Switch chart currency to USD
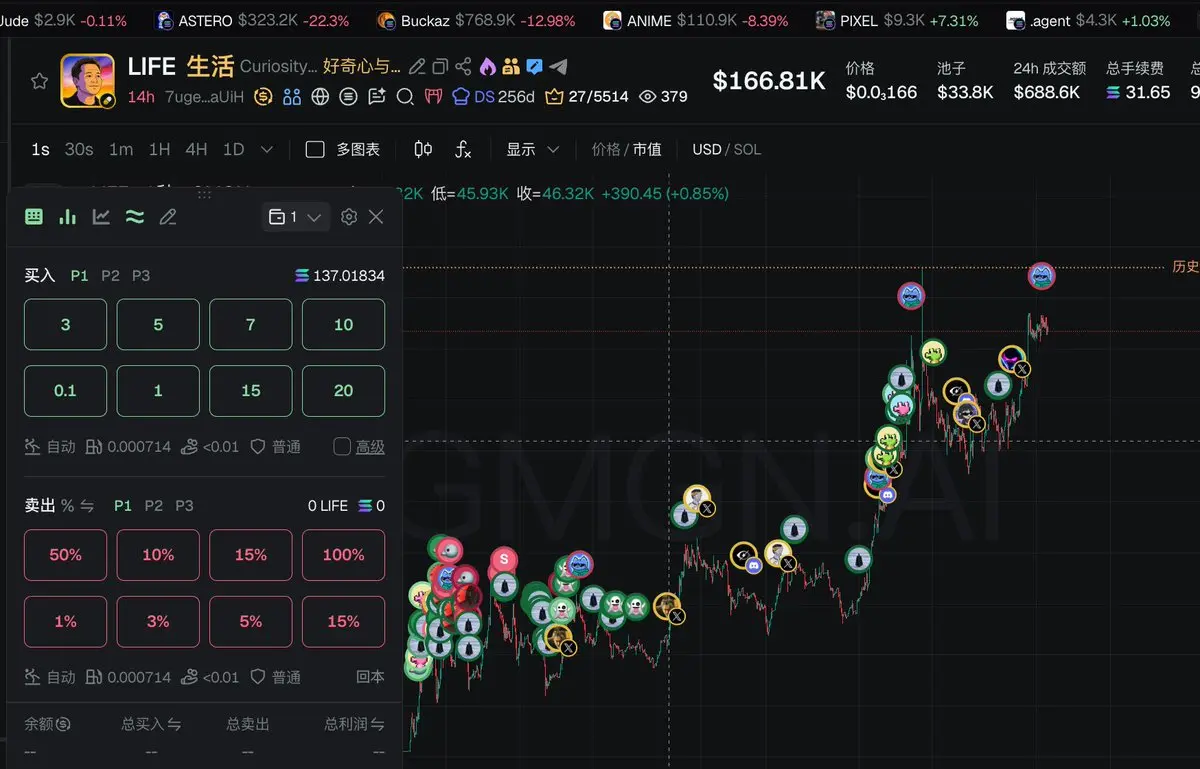The image size is (1200, 769). tap(706, 149)
